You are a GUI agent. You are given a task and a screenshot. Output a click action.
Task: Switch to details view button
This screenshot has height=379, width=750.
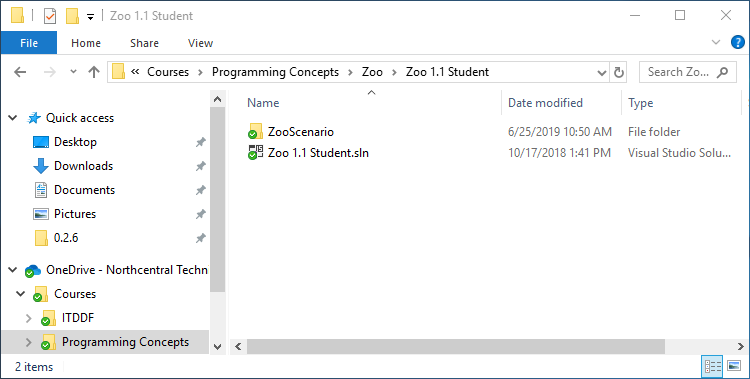click(x=713, y=367)
